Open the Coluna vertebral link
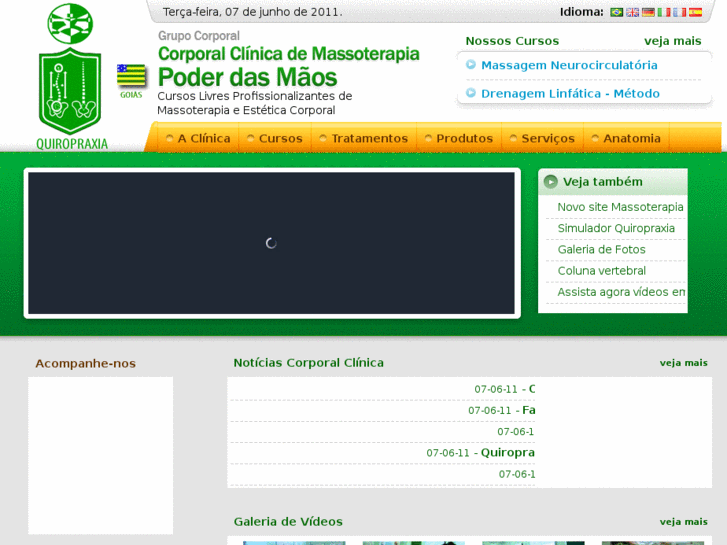The image size is (727, 545). pyautogui.click(x=601, y=271)
